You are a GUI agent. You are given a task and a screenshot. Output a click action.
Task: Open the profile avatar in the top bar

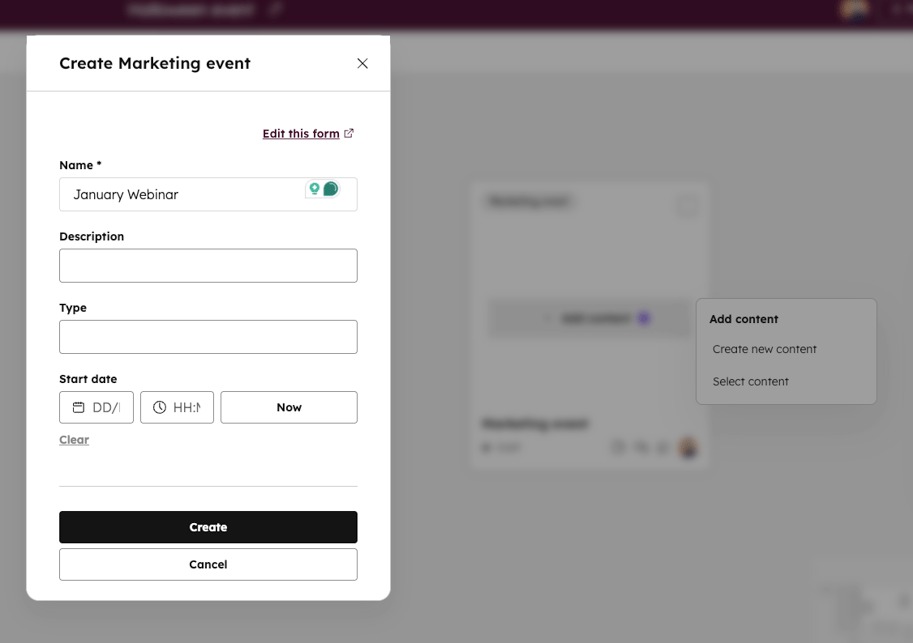tap(854, 10)
